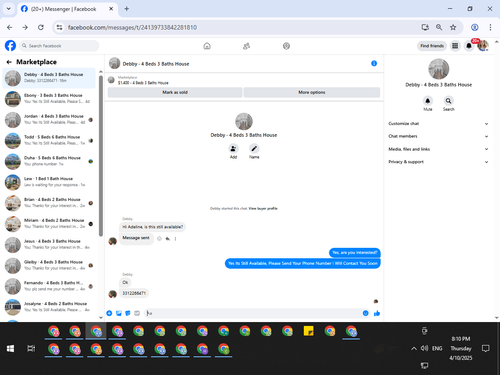Search in conversation magnifier icon
The height and width of the screenshot is (375, 500).
click(449, 101)
